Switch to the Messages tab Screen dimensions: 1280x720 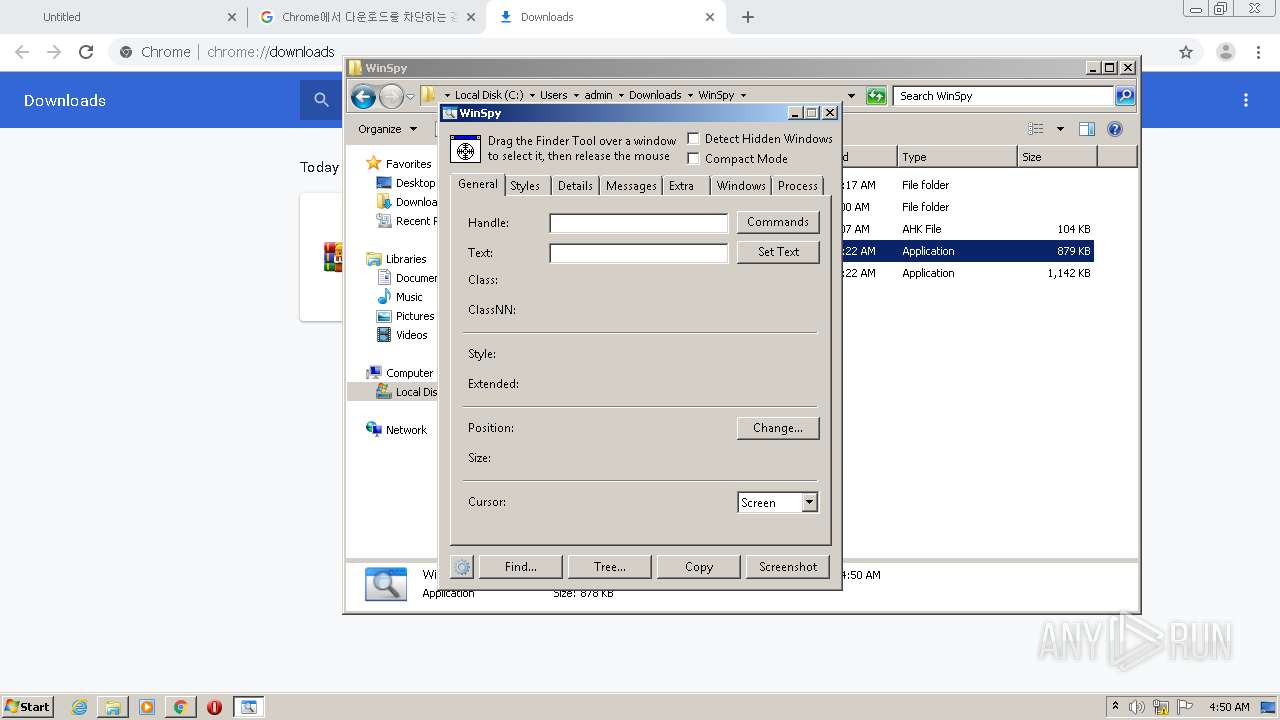click(631, 186)
